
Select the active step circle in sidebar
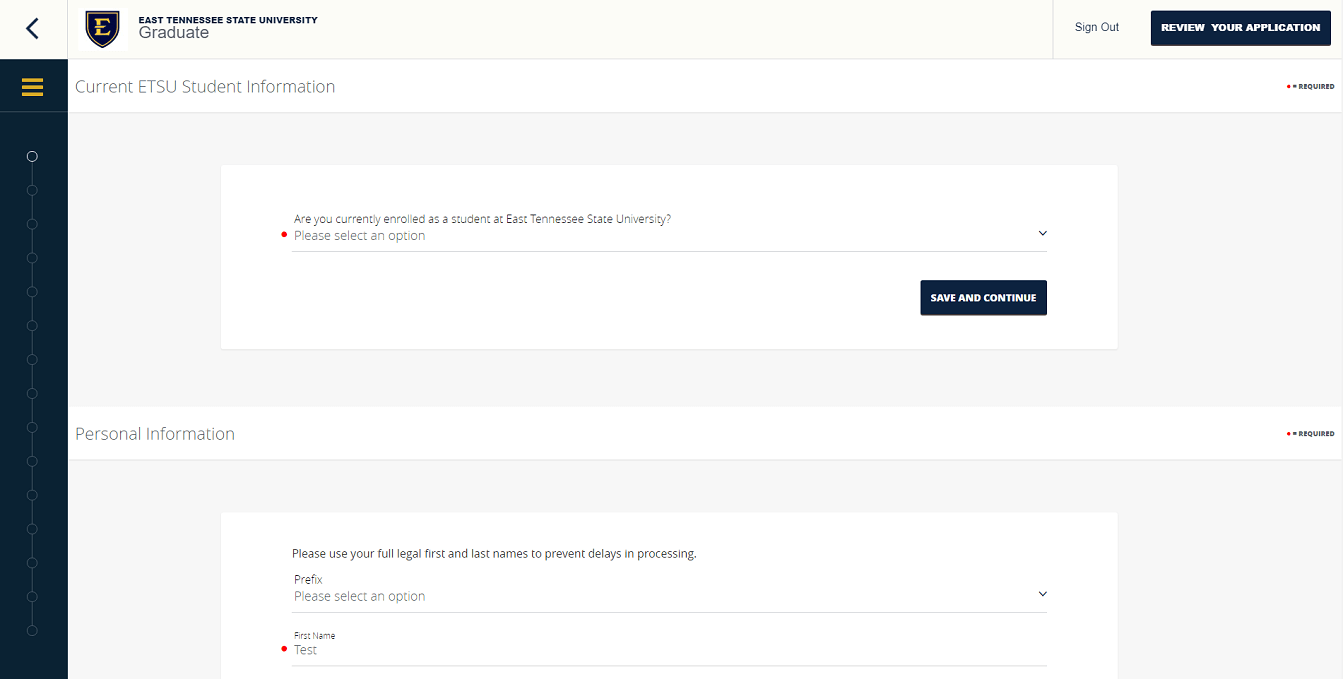click(32, 156)
